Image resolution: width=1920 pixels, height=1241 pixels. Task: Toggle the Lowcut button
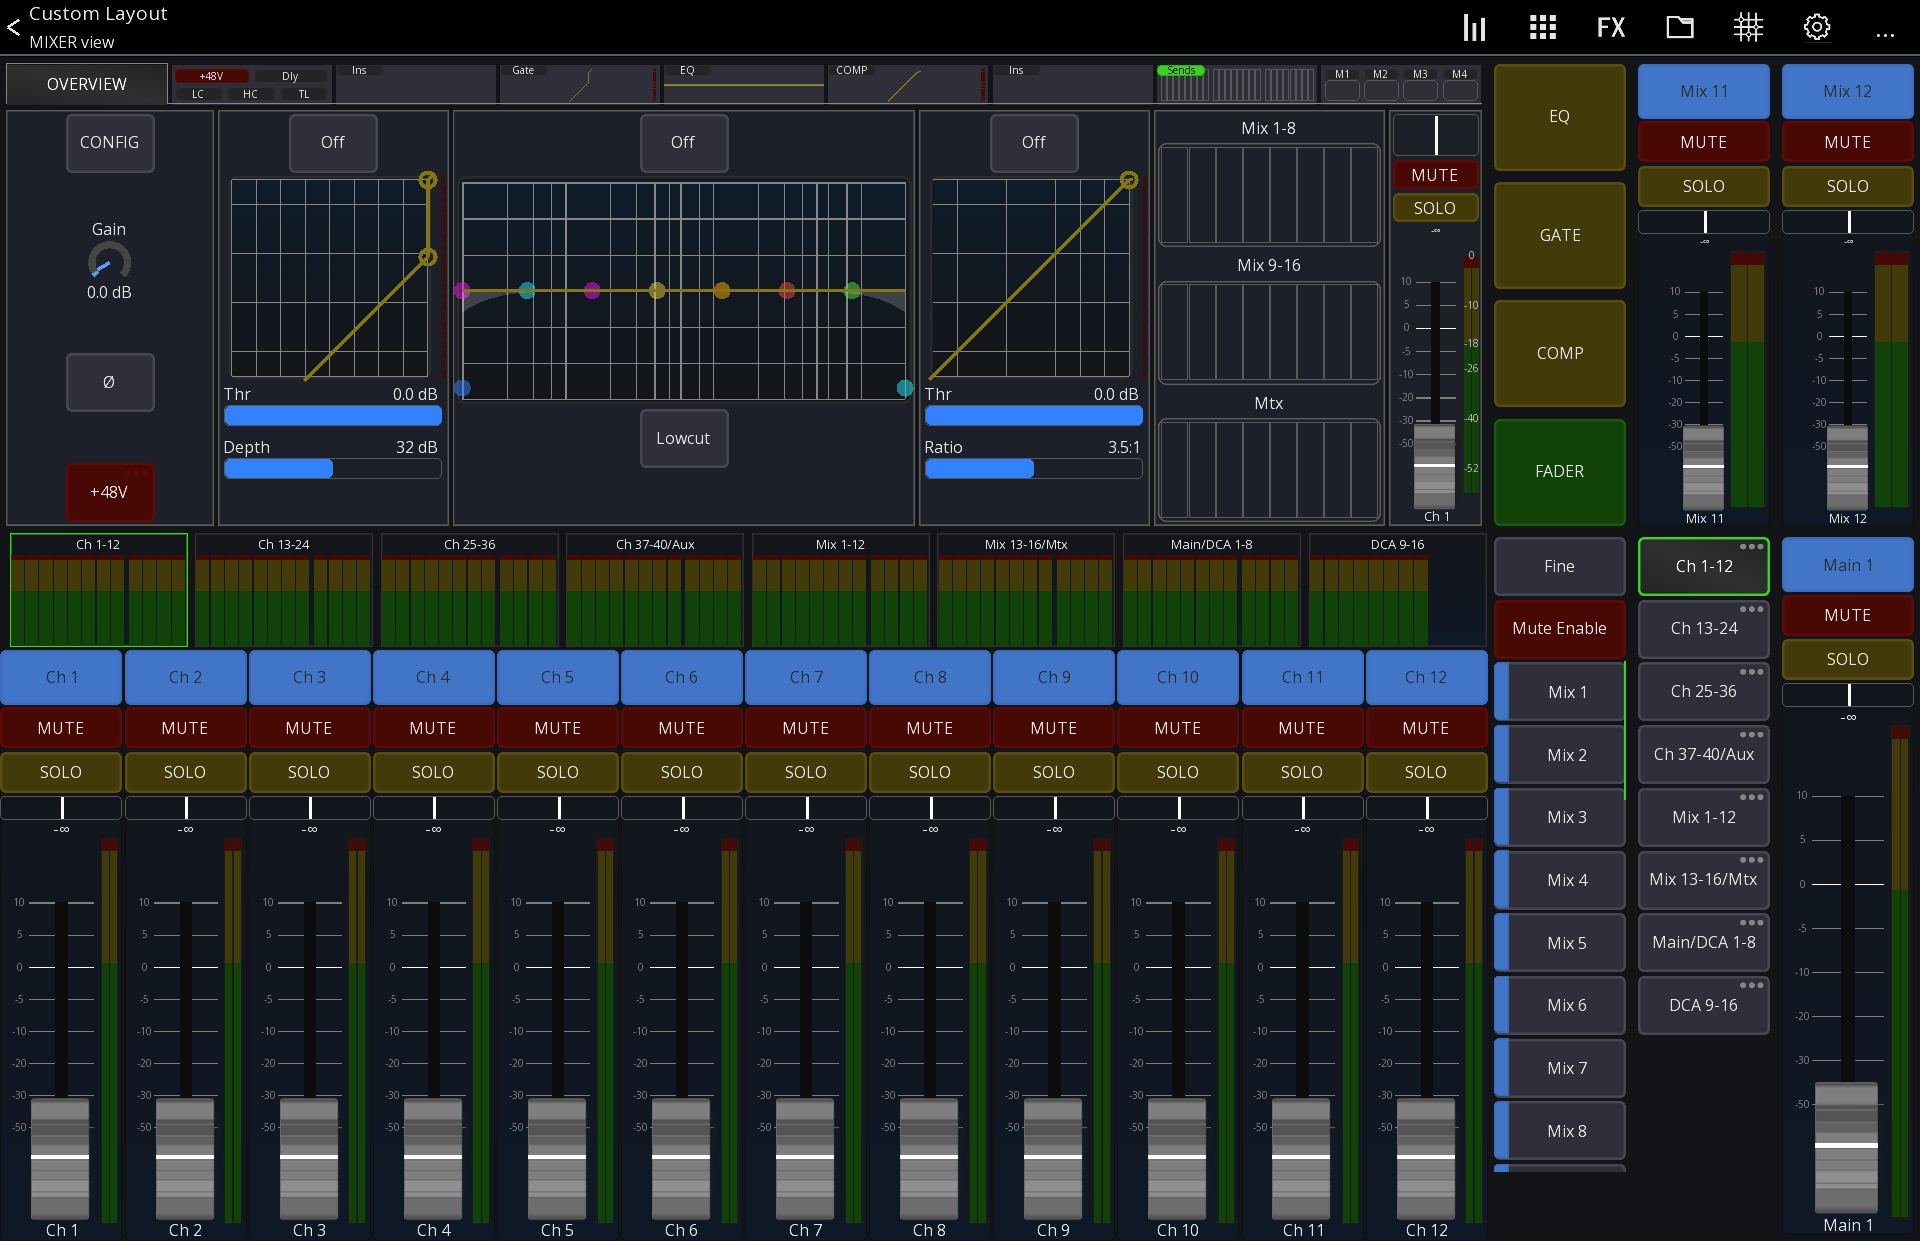coord(684,438)
